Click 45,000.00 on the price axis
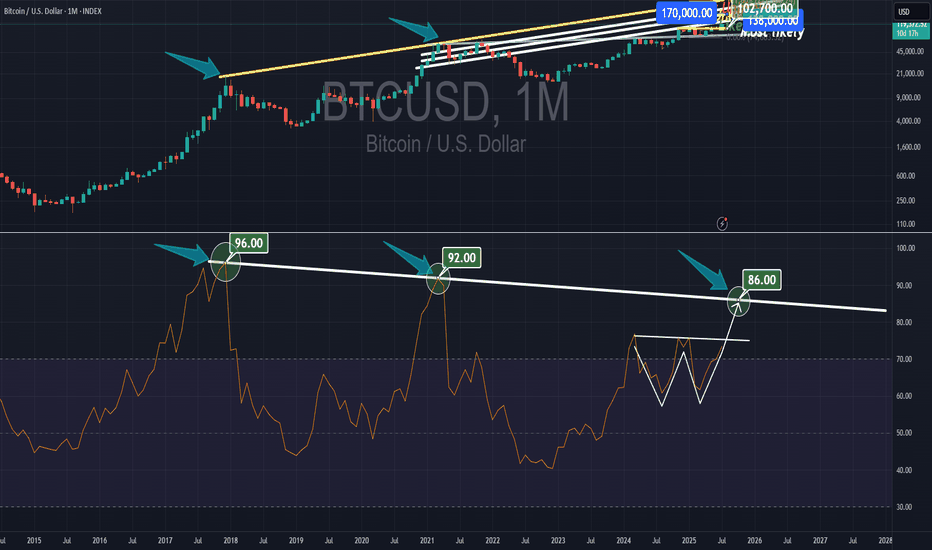The image size is (932, 550). (909, 52)
